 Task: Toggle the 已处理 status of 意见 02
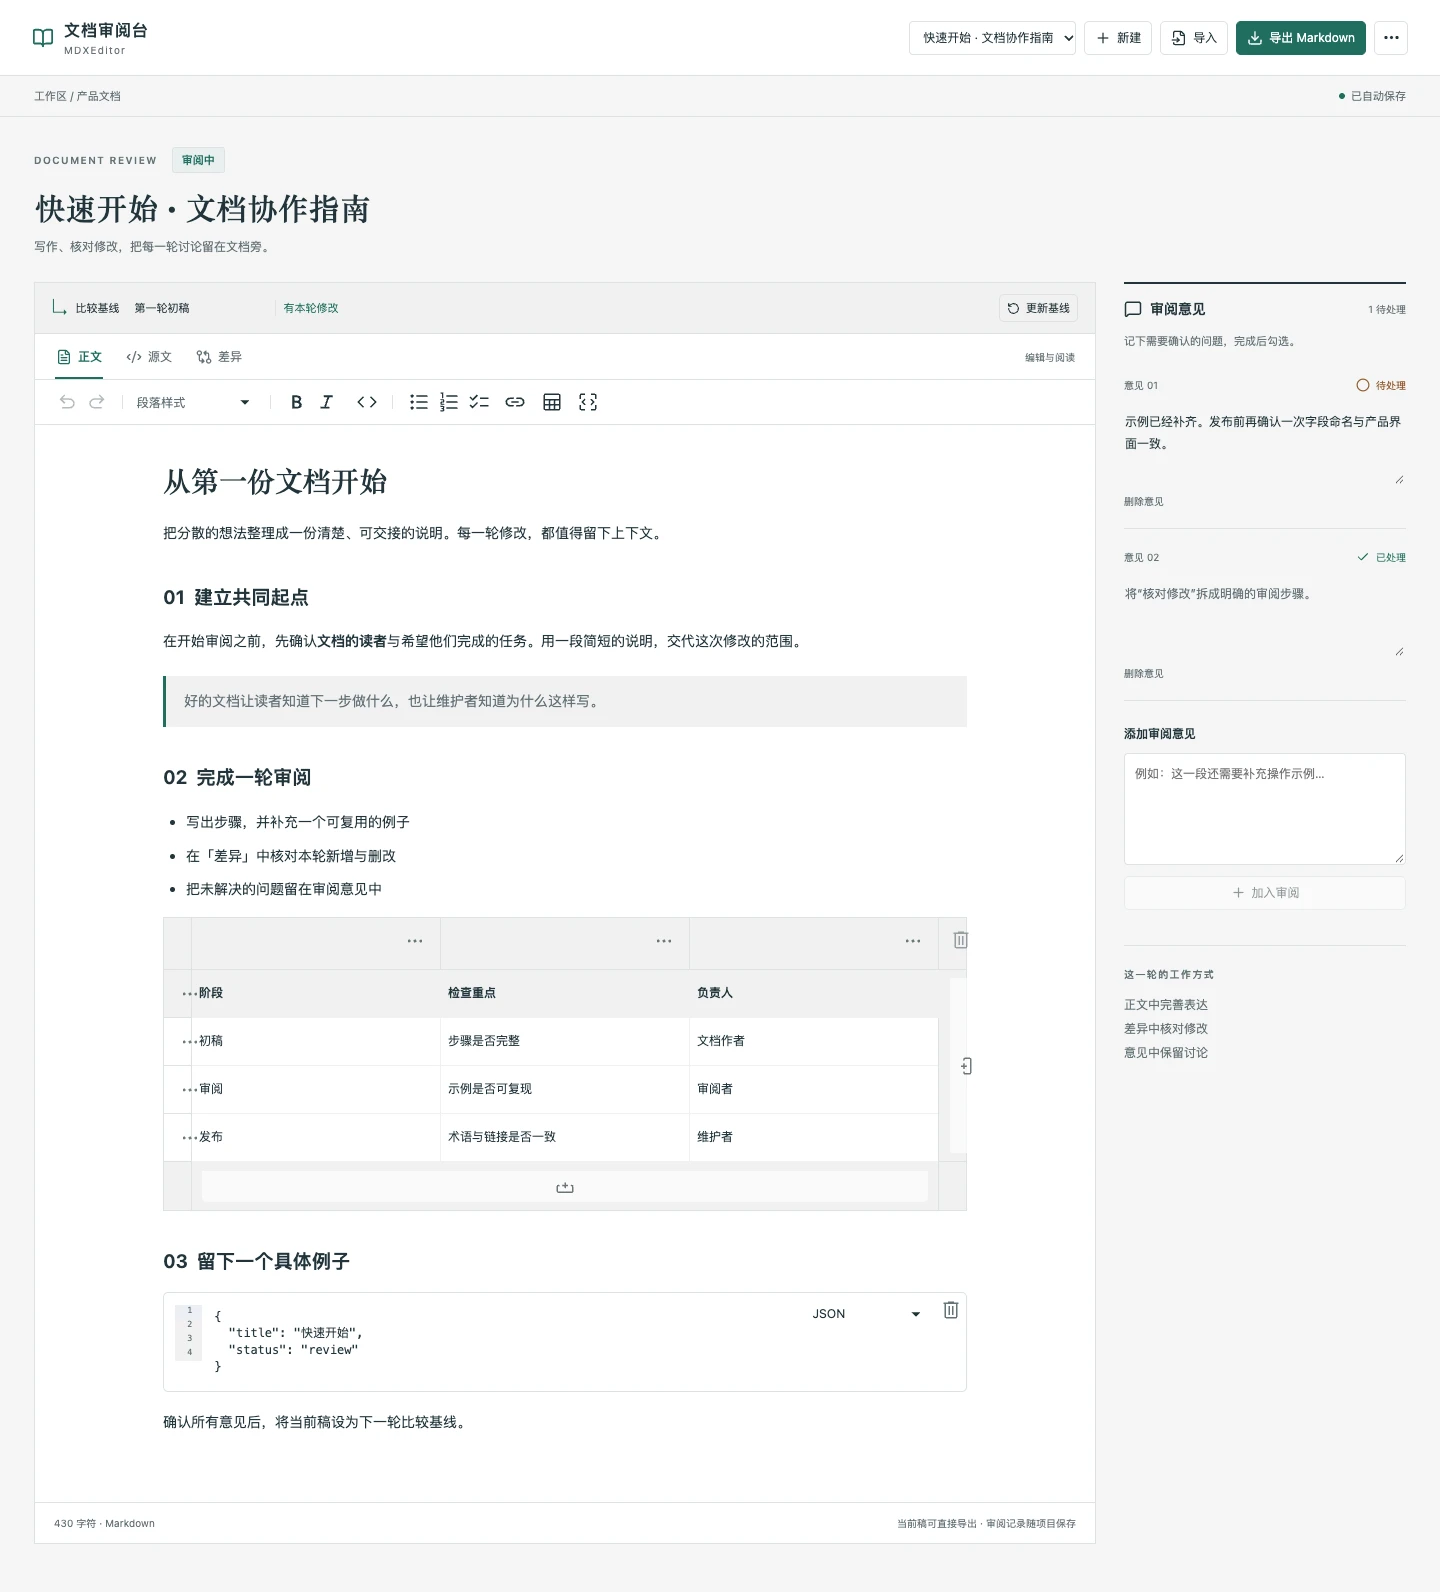[x=1381, y=557]
